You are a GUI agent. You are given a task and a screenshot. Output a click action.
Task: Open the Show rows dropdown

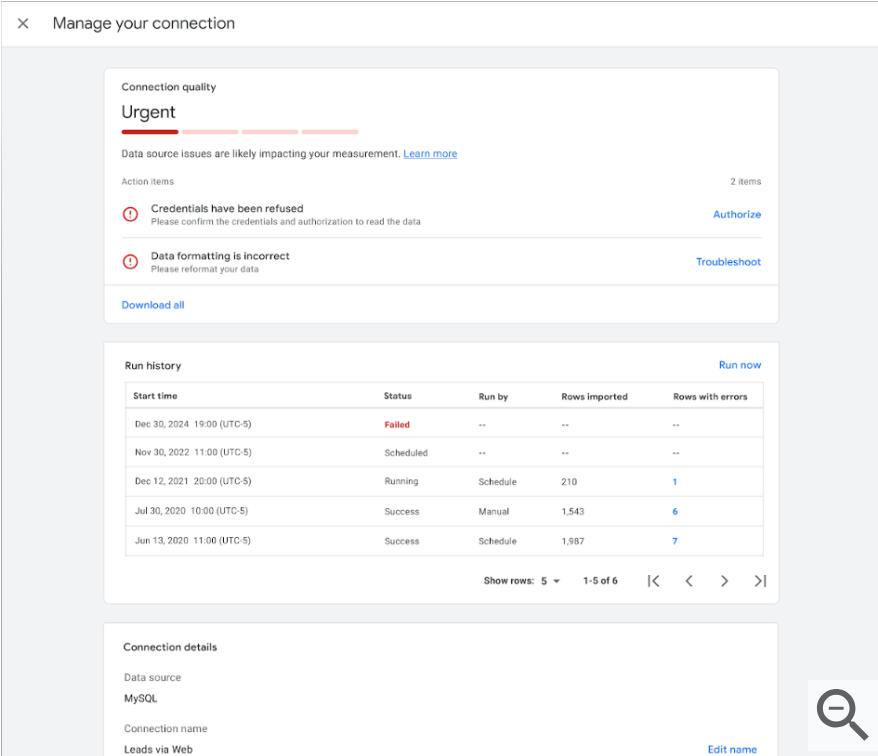pos(550,581)
